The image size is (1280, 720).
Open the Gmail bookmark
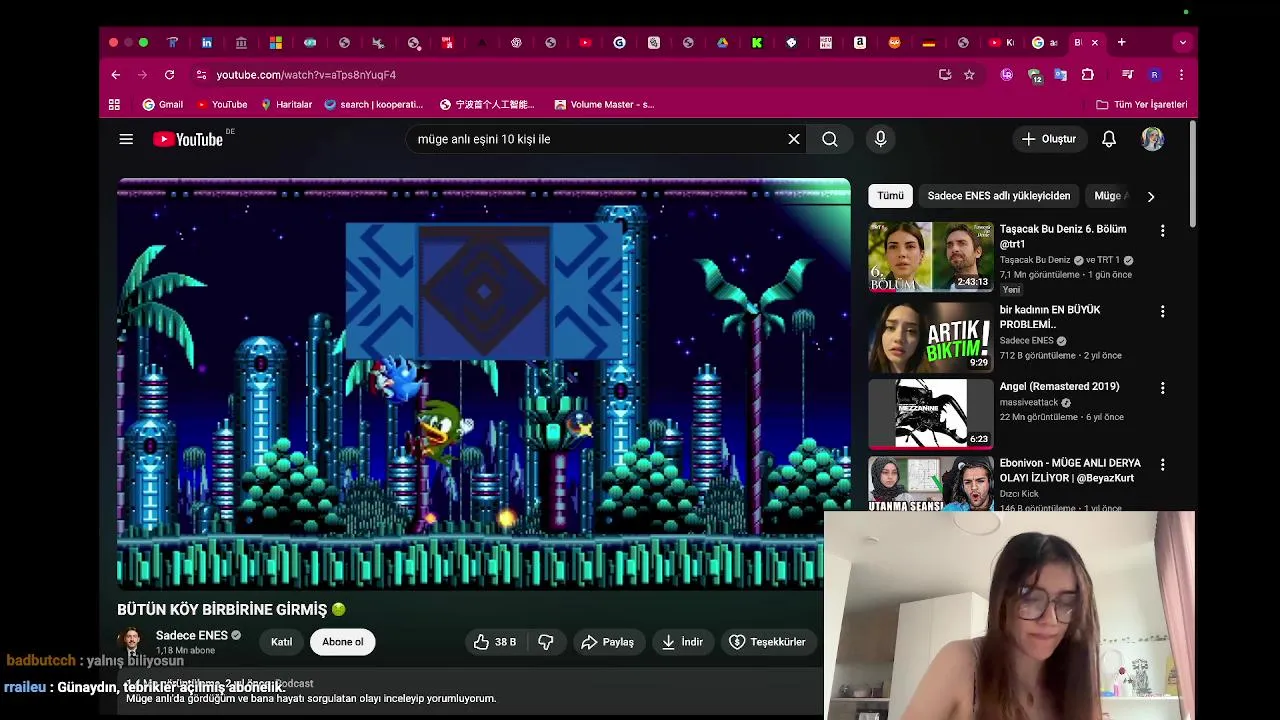pyautogui.click(x=163, y=104)
